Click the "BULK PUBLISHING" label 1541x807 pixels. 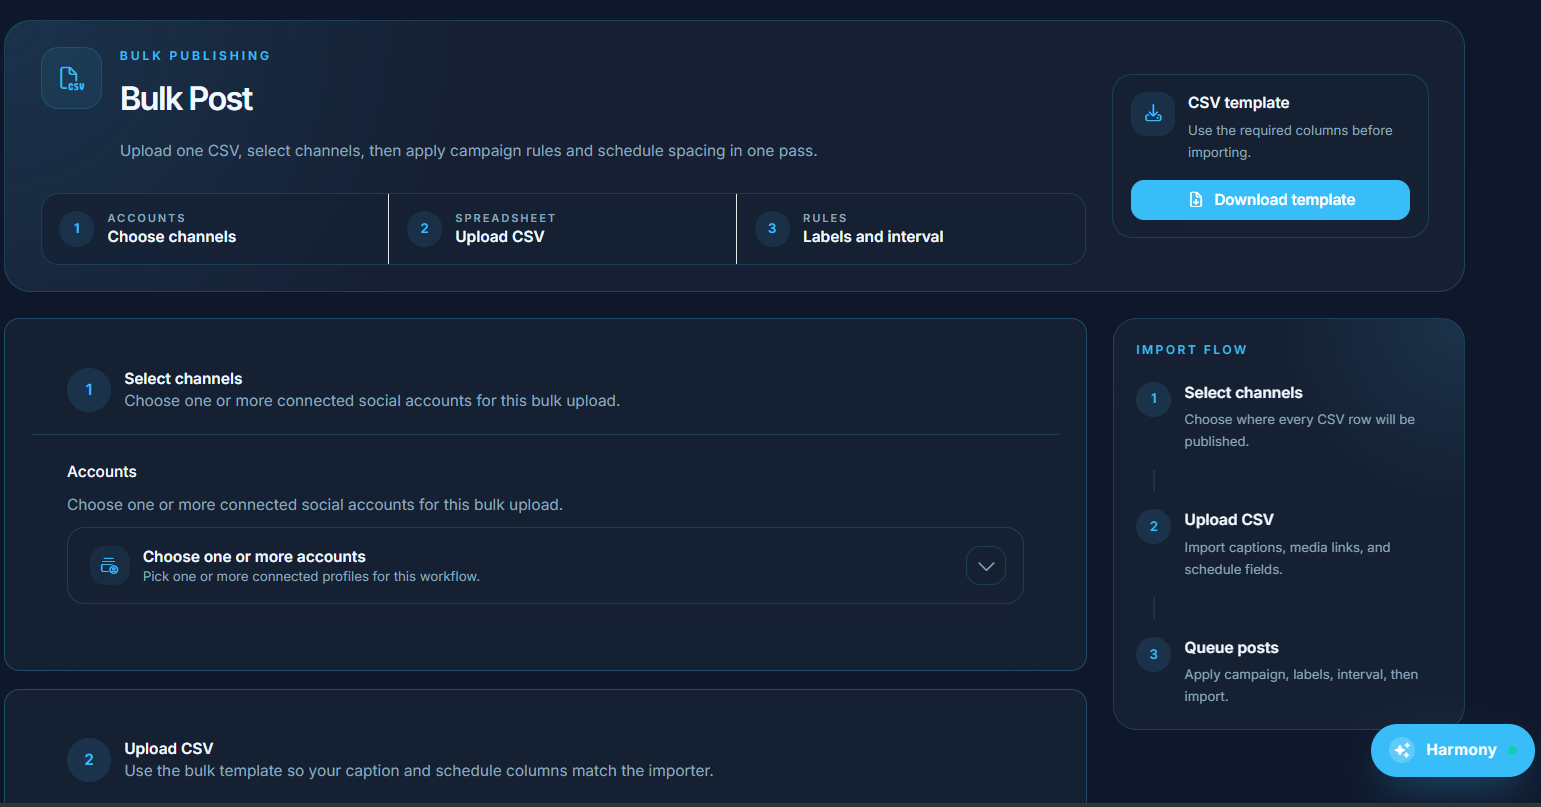coord(195,56)
